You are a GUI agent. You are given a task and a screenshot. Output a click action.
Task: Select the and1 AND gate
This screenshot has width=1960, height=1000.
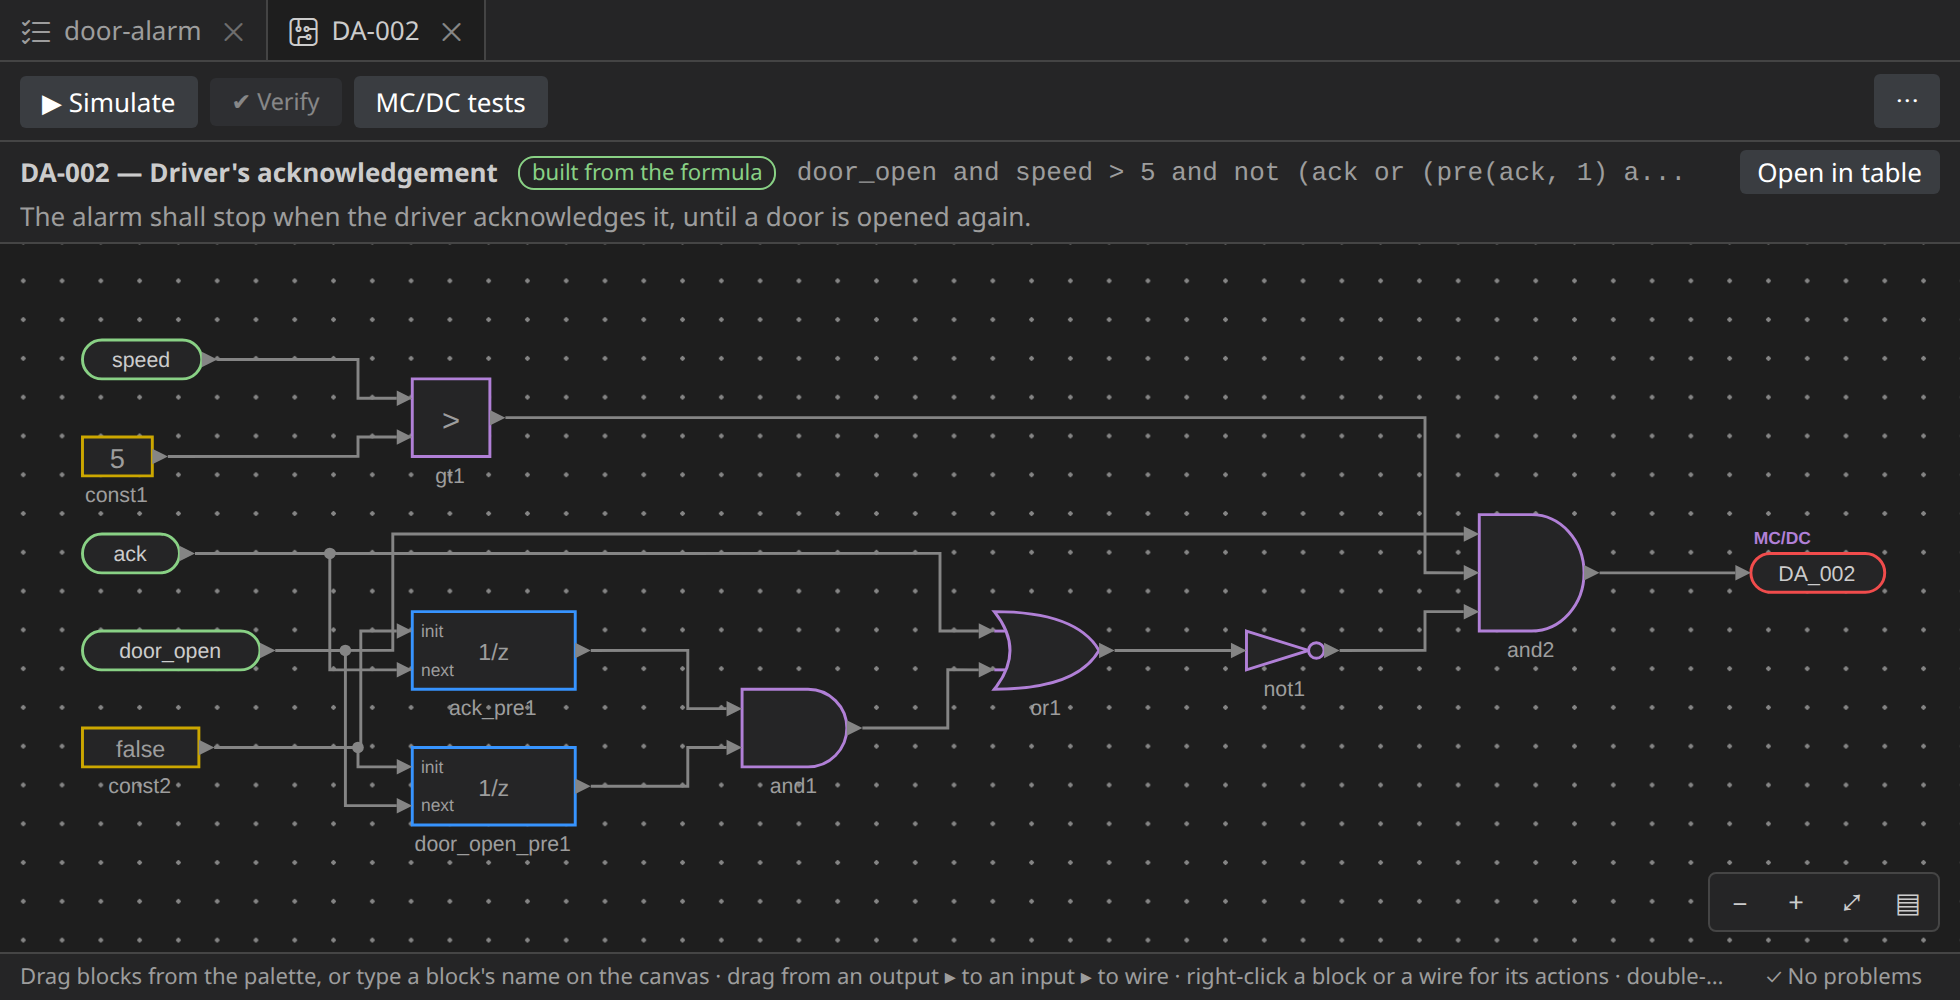[793, 728]
